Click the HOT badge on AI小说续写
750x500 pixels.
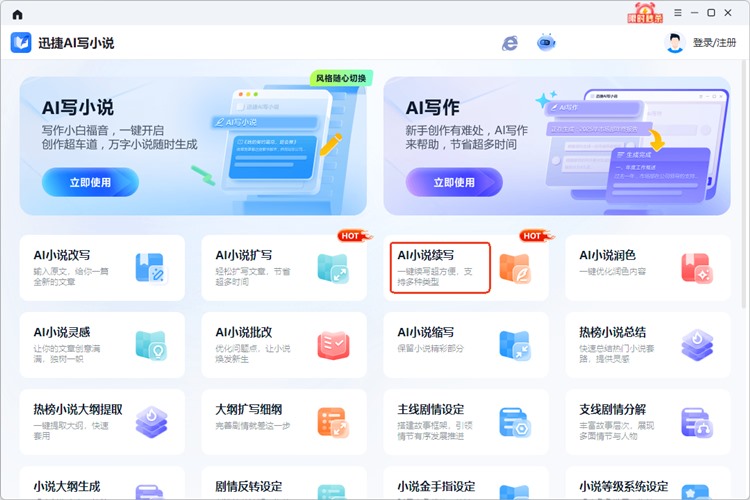click(x=536, y=235)
